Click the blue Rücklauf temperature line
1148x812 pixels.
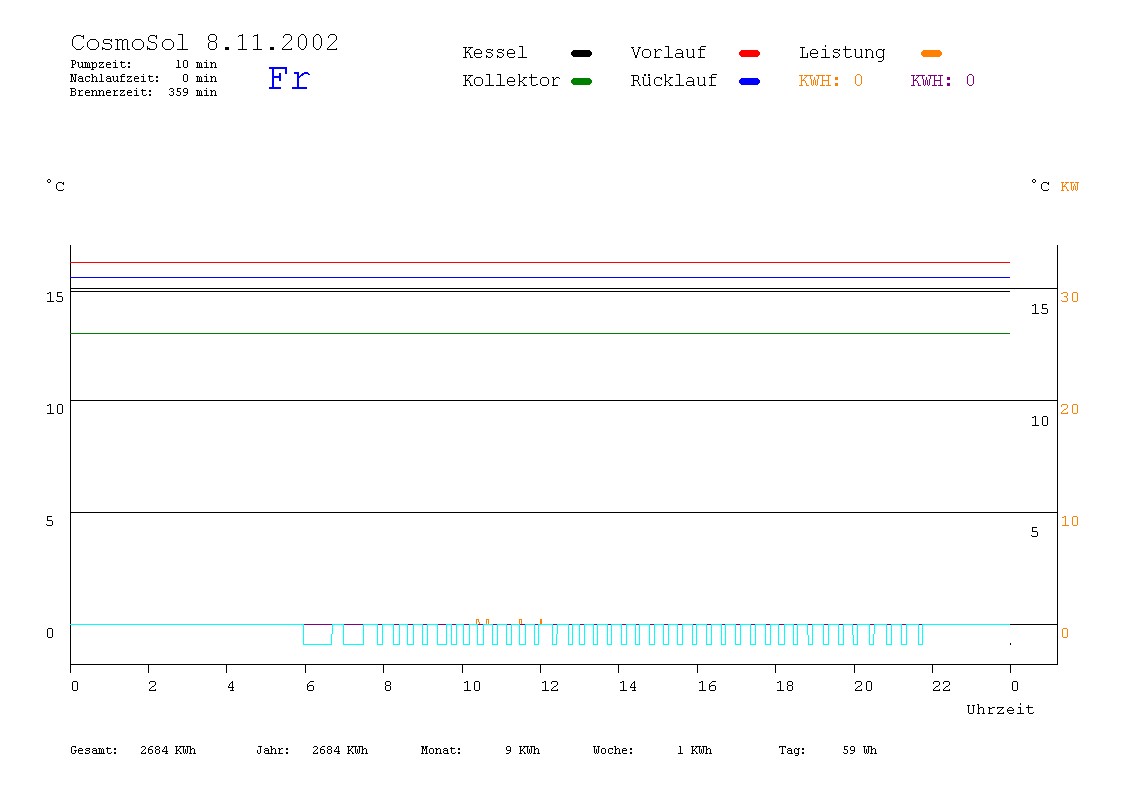pyautogui.click(x=540, y=278)
